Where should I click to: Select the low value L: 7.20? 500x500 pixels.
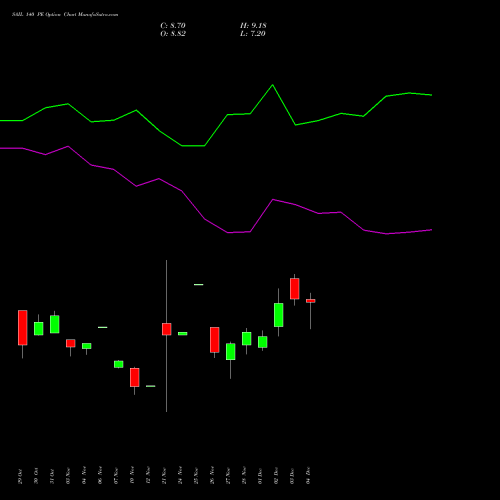pyautogui.click(x=253, y=34)
